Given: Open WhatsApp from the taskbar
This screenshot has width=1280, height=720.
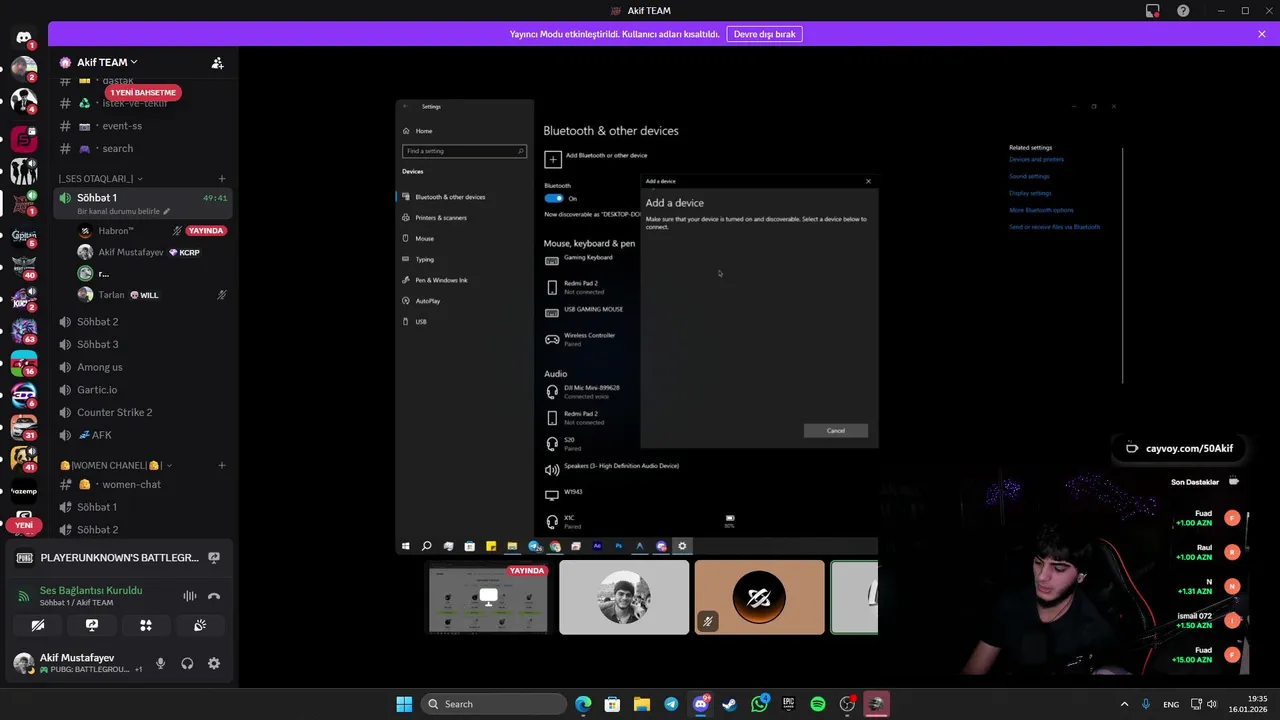Looking at the screenshot, I should pyautogui.click(x=759, y=704).
